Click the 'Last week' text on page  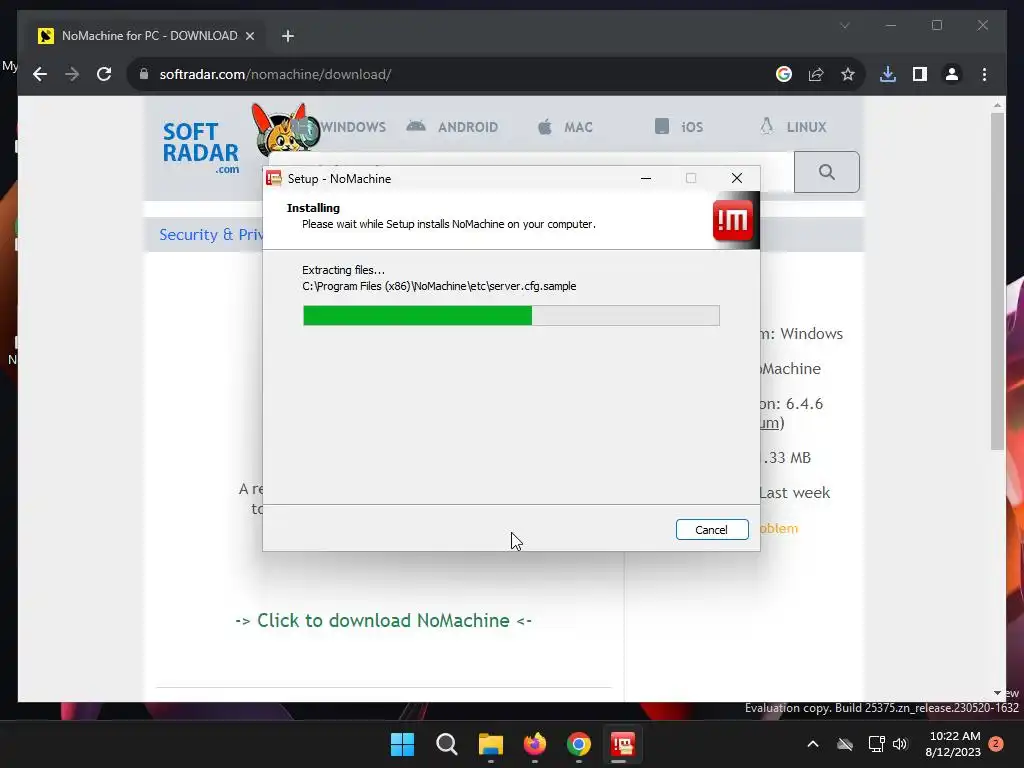pyautogui.click(x=794, y=492)
